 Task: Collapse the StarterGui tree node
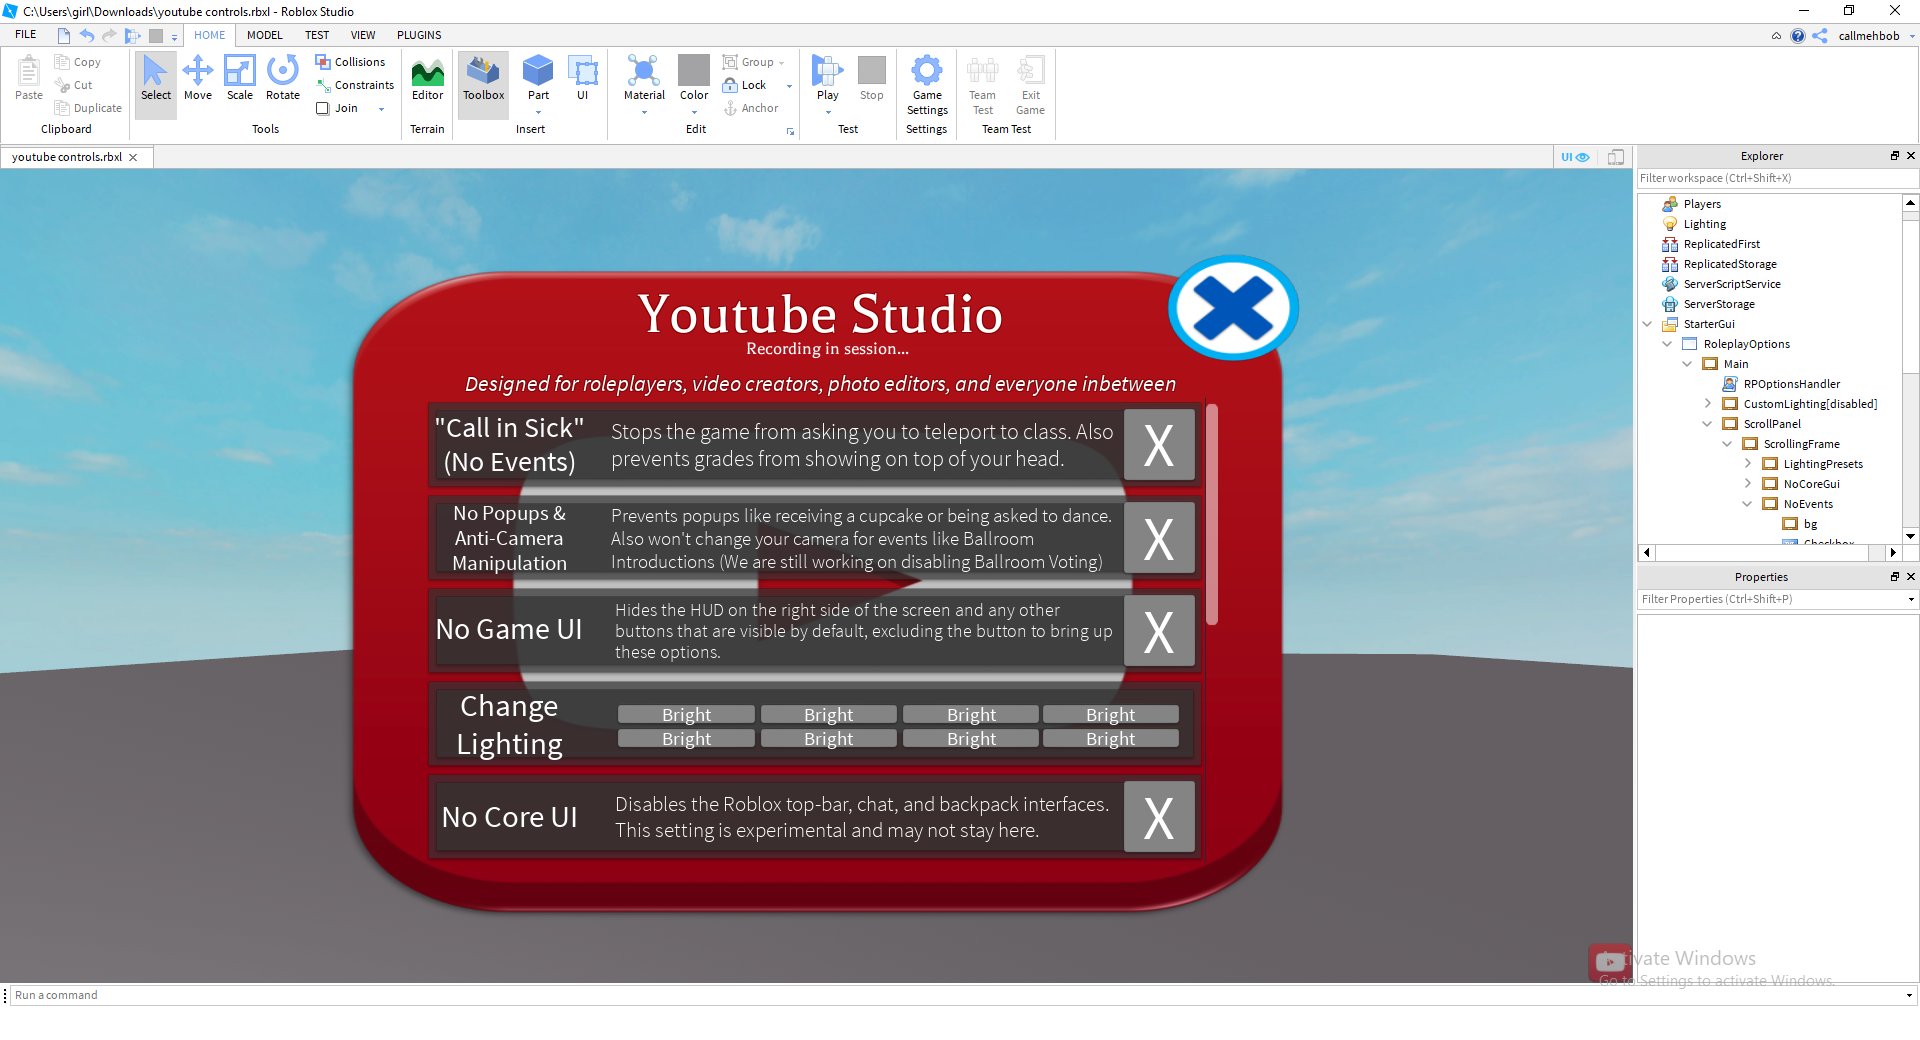pyautogui.click(x=1647, y=324)
